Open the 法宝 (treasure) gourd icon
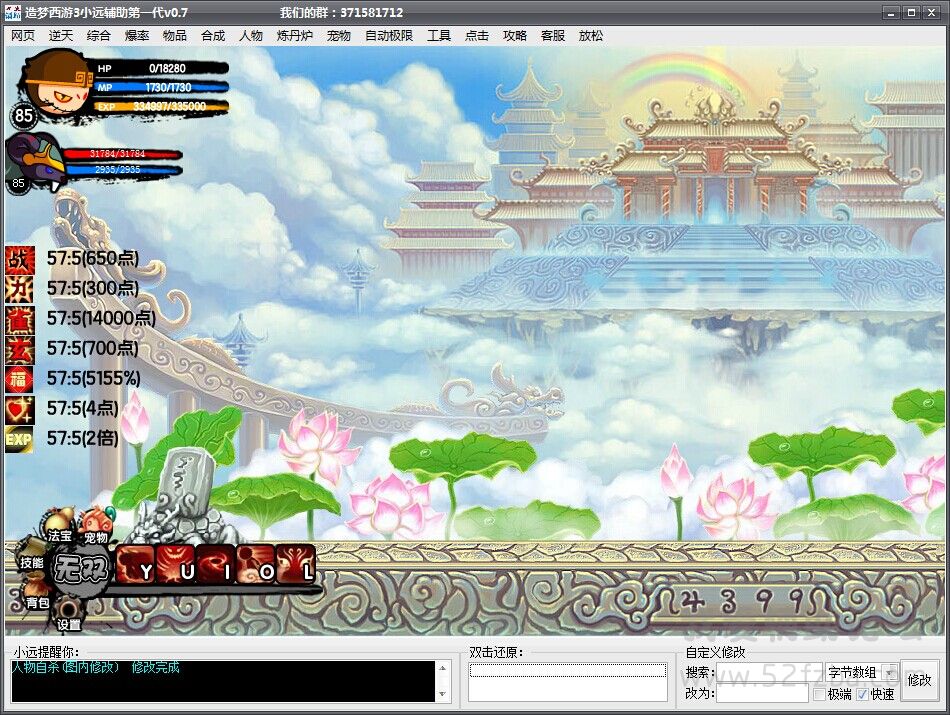The image size is (950, 715). click(x=57, y=526)
